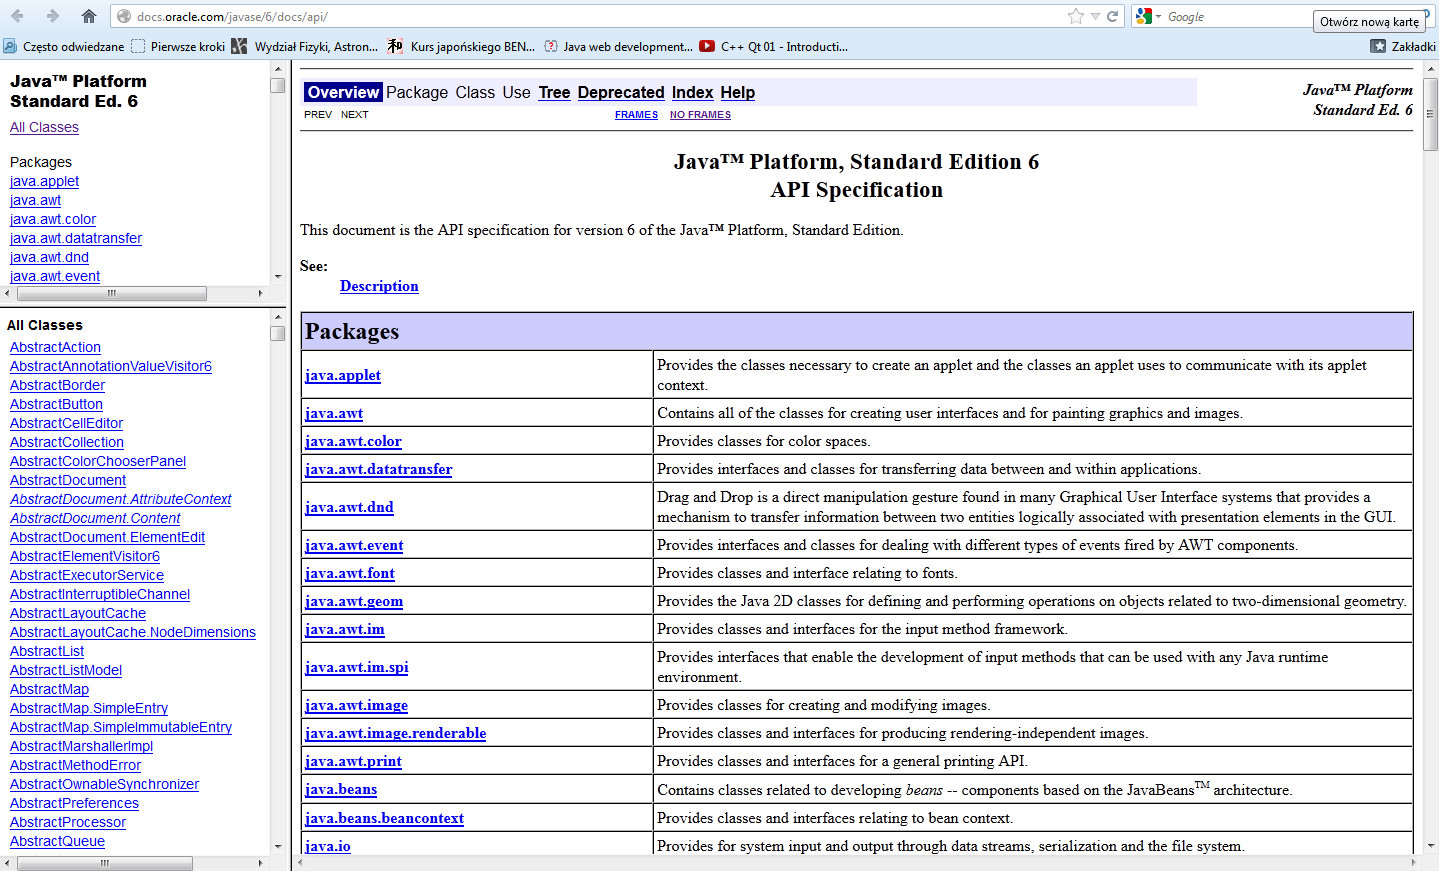This screenshot has height=871, width=1440.
Task: Click packages frame scroll-up arrow
Action: pyautogui.click(x=277, y=68)
